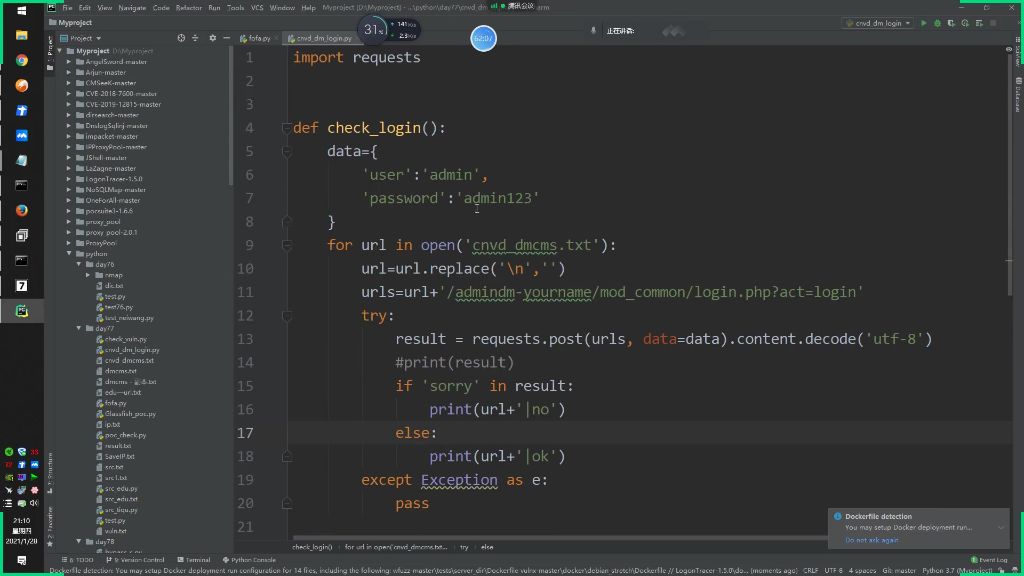
Task: Run with coverage icon
Action: point(951,23)
